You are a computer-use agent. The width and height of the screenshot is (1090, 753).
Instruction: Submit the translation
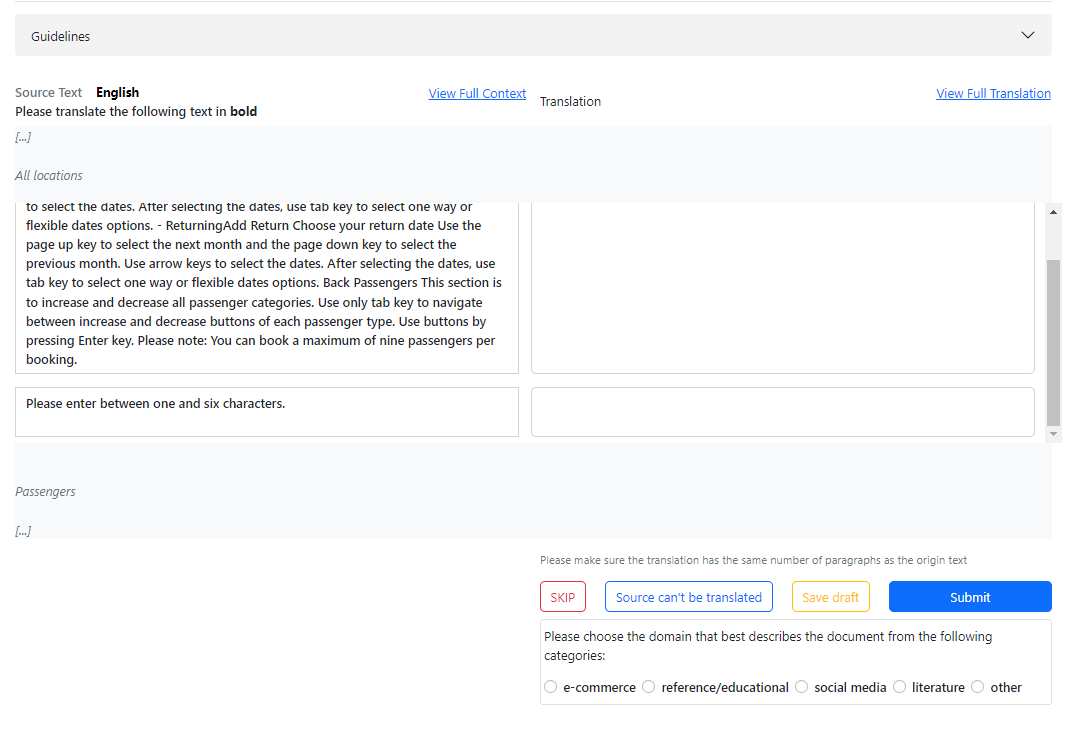coord(969,597)
